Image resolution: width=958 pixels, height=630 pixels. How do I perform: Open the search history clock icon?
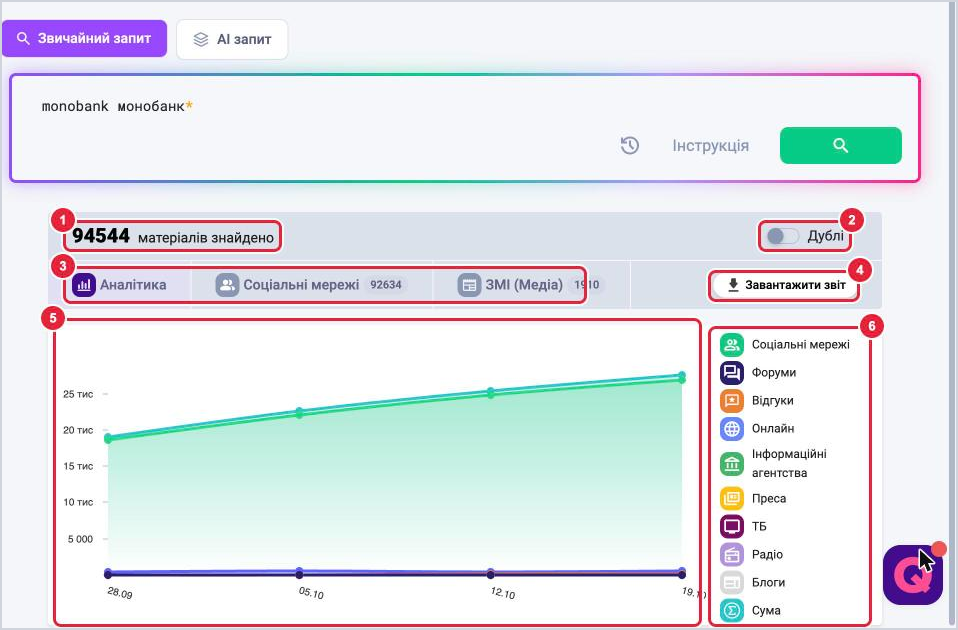[x=629, y=145]
